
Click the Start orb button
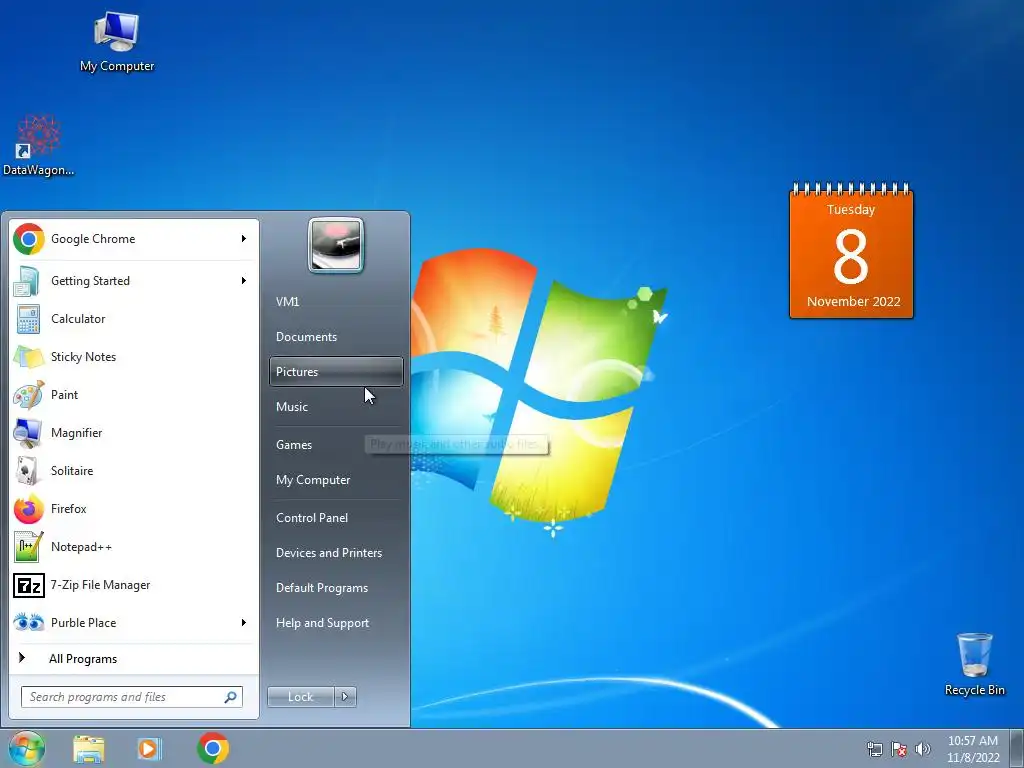pos(27,748)
